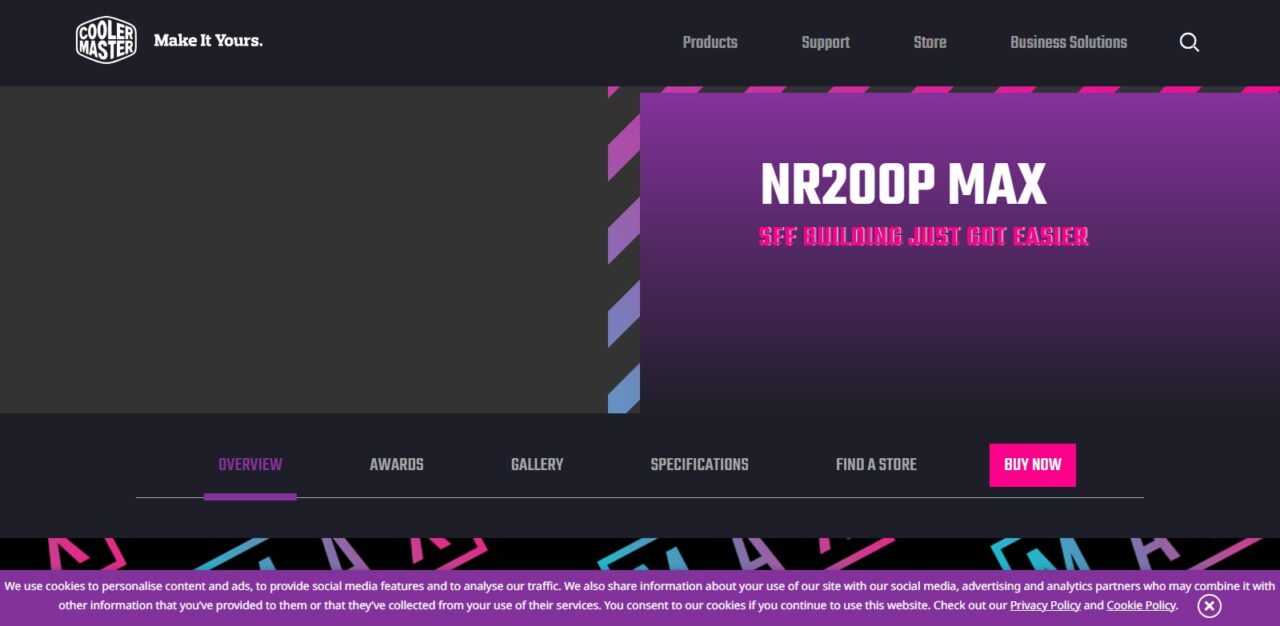1280x626 pixels.
Task: Click the SFF Building Just Got Easier text
Action: [923, 237]
